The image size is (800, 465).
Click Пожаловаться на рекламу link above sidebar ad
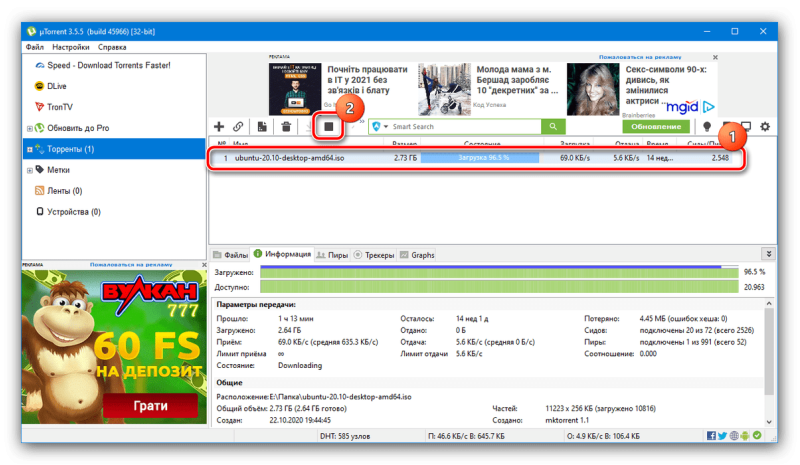[x=131, y=265]
